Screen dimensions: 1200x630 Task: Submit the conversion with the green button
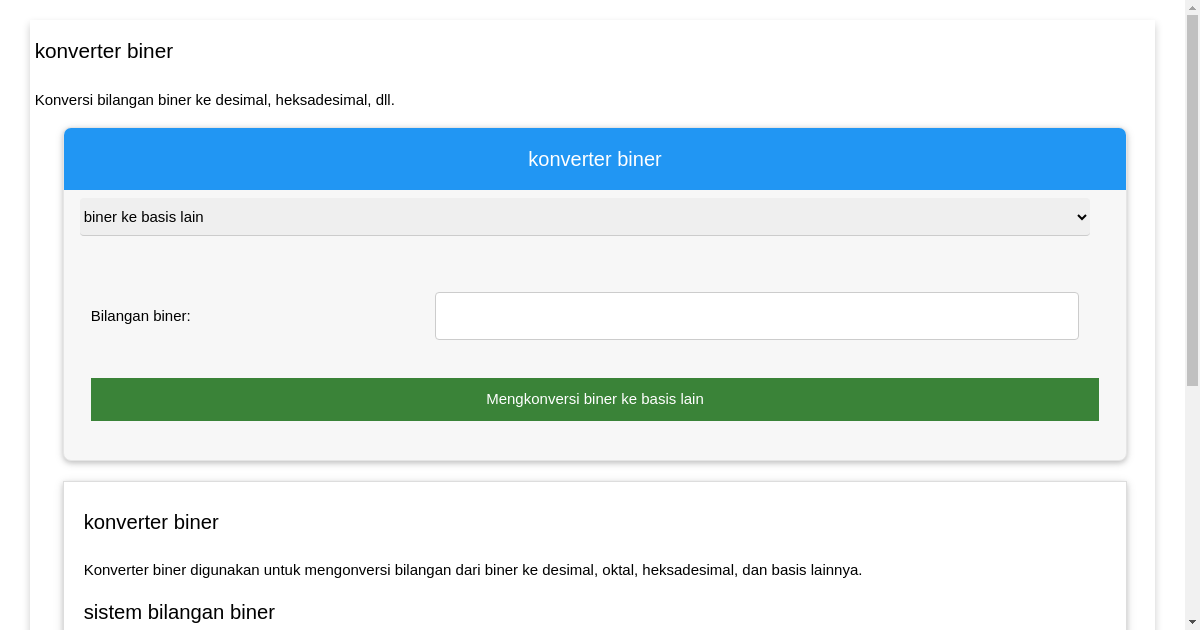[x=594, y=399]
